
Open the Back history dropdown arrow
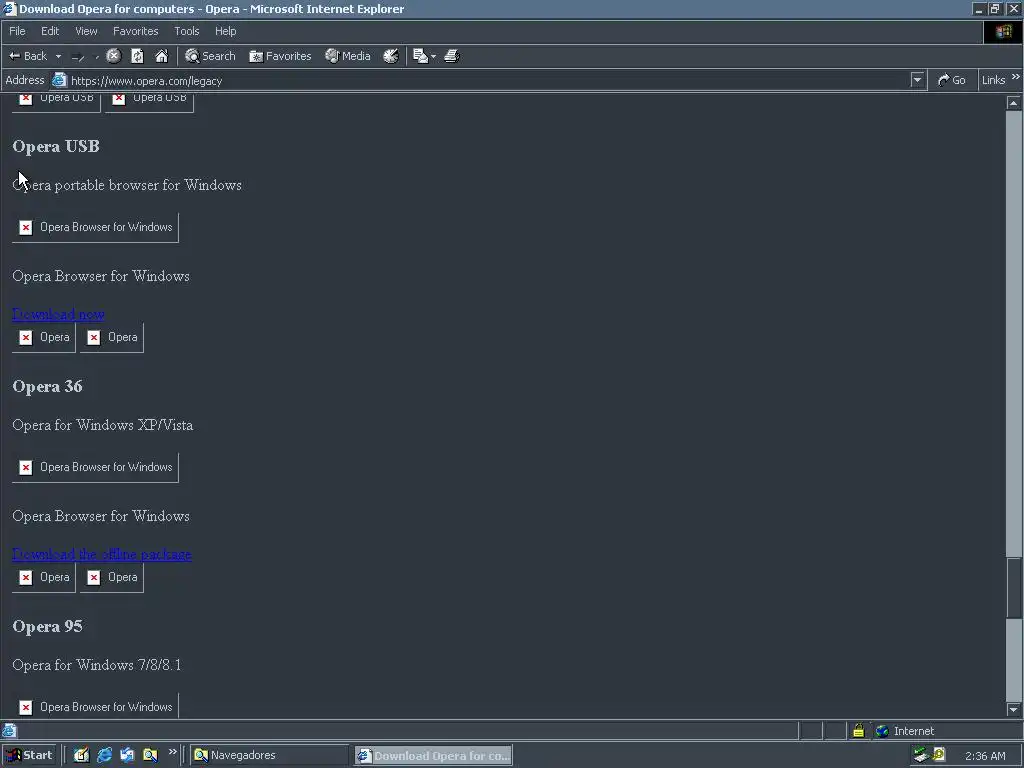[58, 56]
